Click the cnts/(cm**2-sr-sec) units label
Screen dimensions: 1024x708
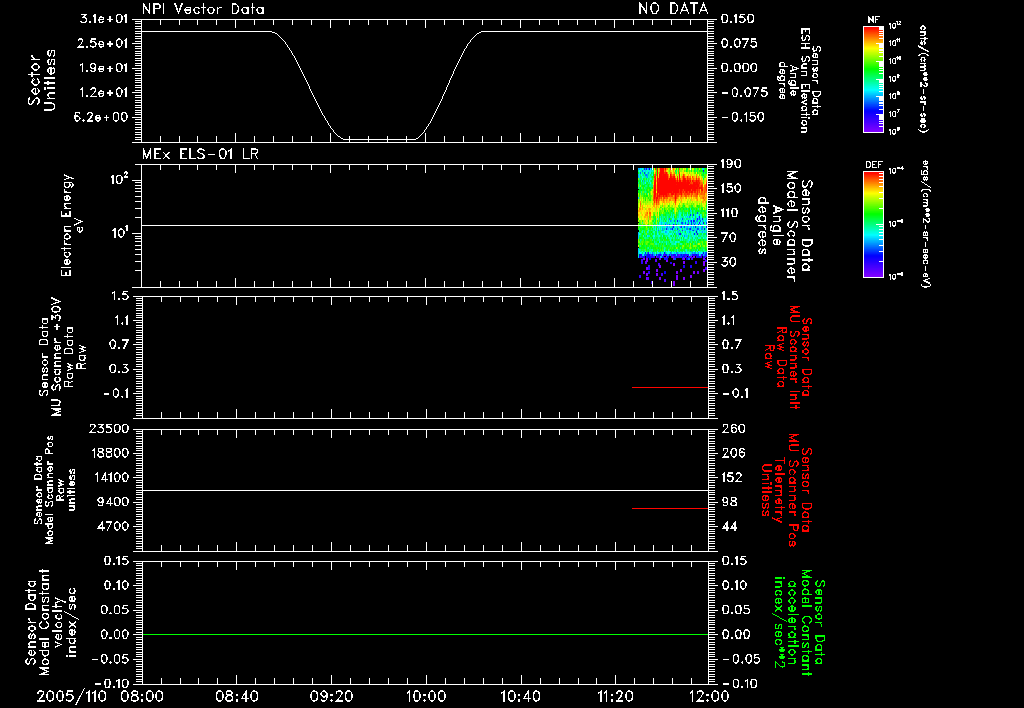coord(923,78)
